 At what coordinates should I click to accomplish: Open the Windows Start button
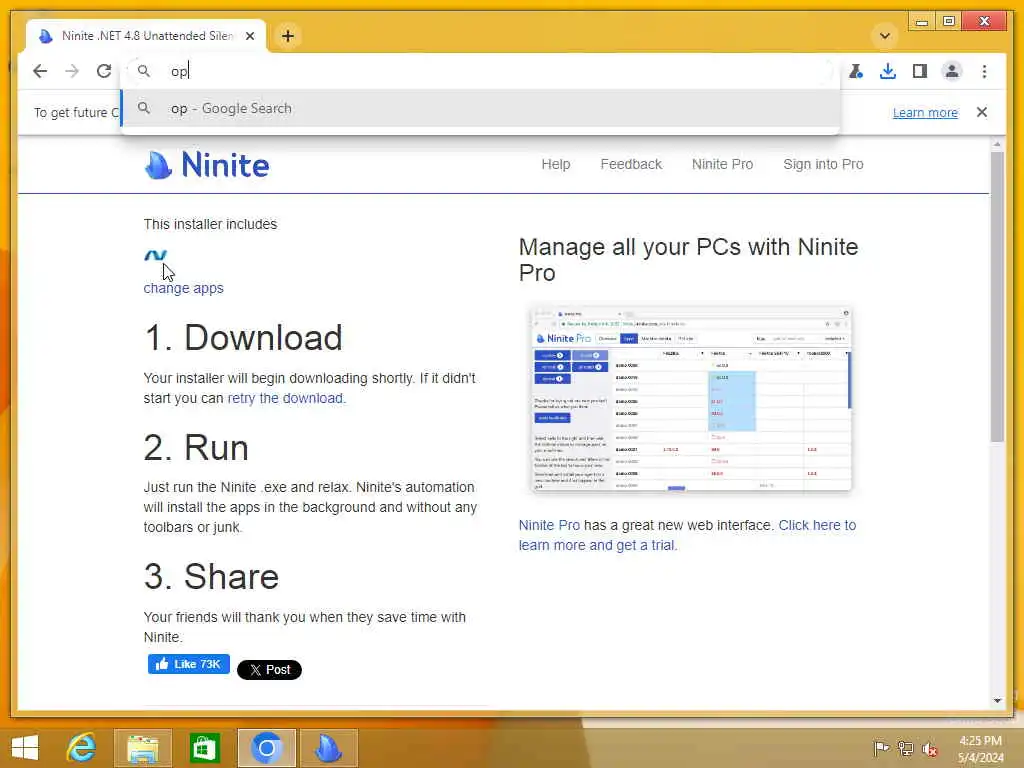[25, 748]
